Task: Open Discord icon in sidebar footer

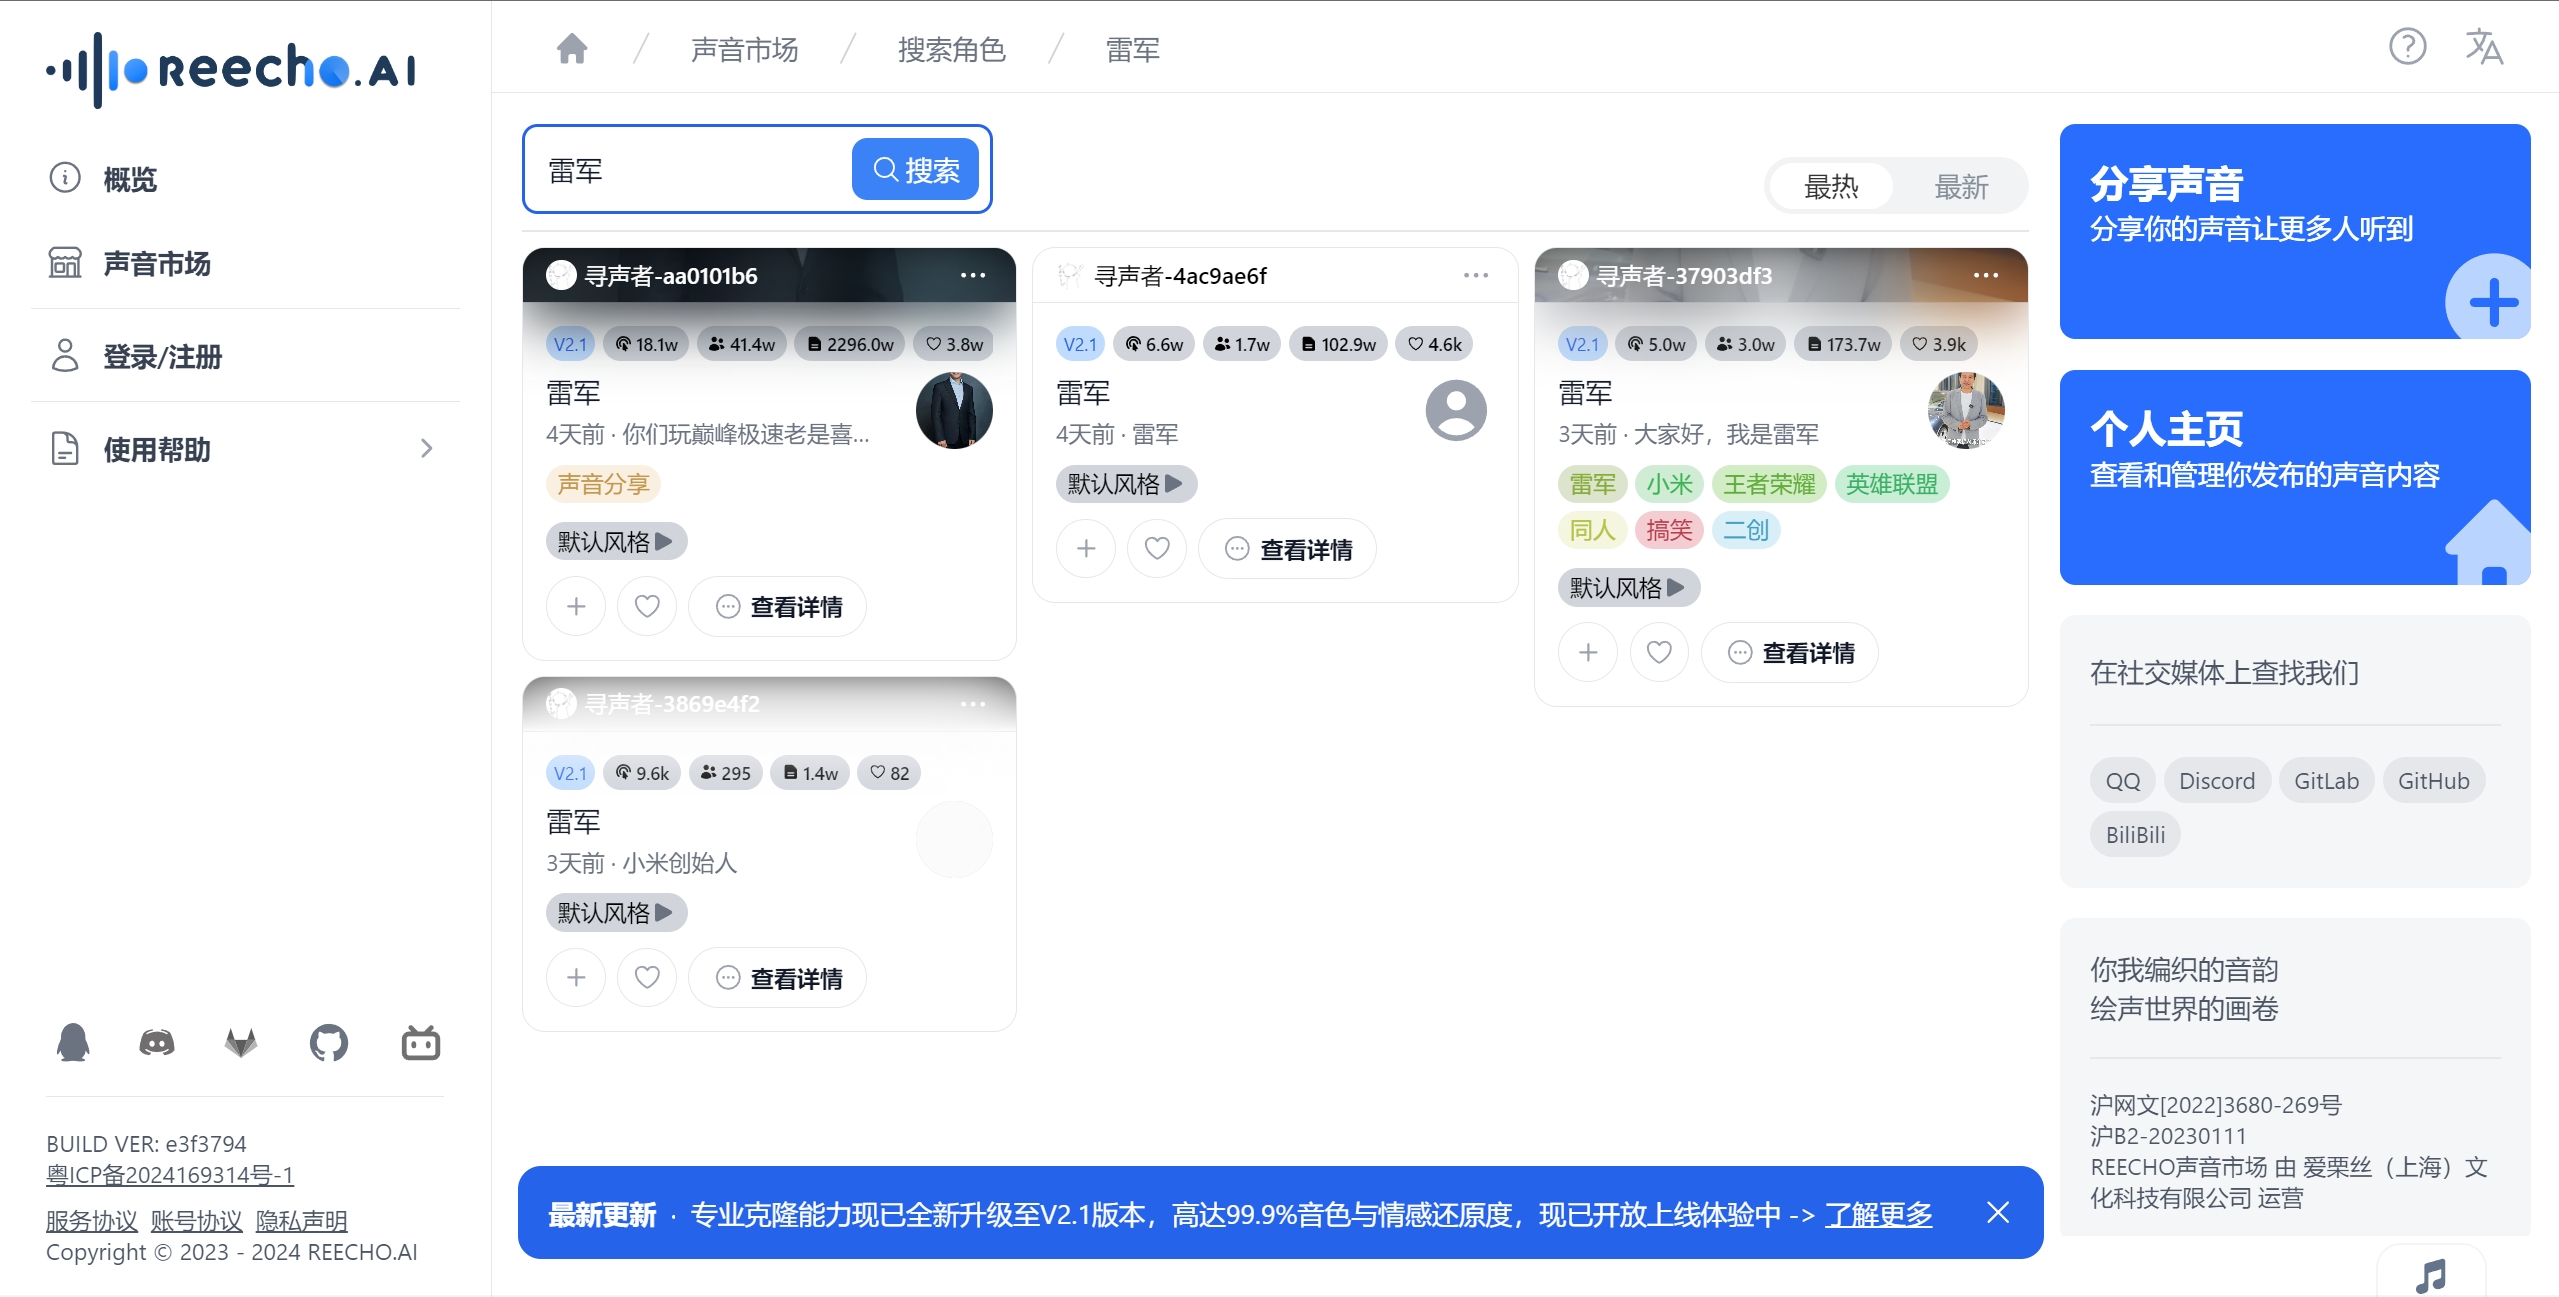Action: click(157, 1042)
